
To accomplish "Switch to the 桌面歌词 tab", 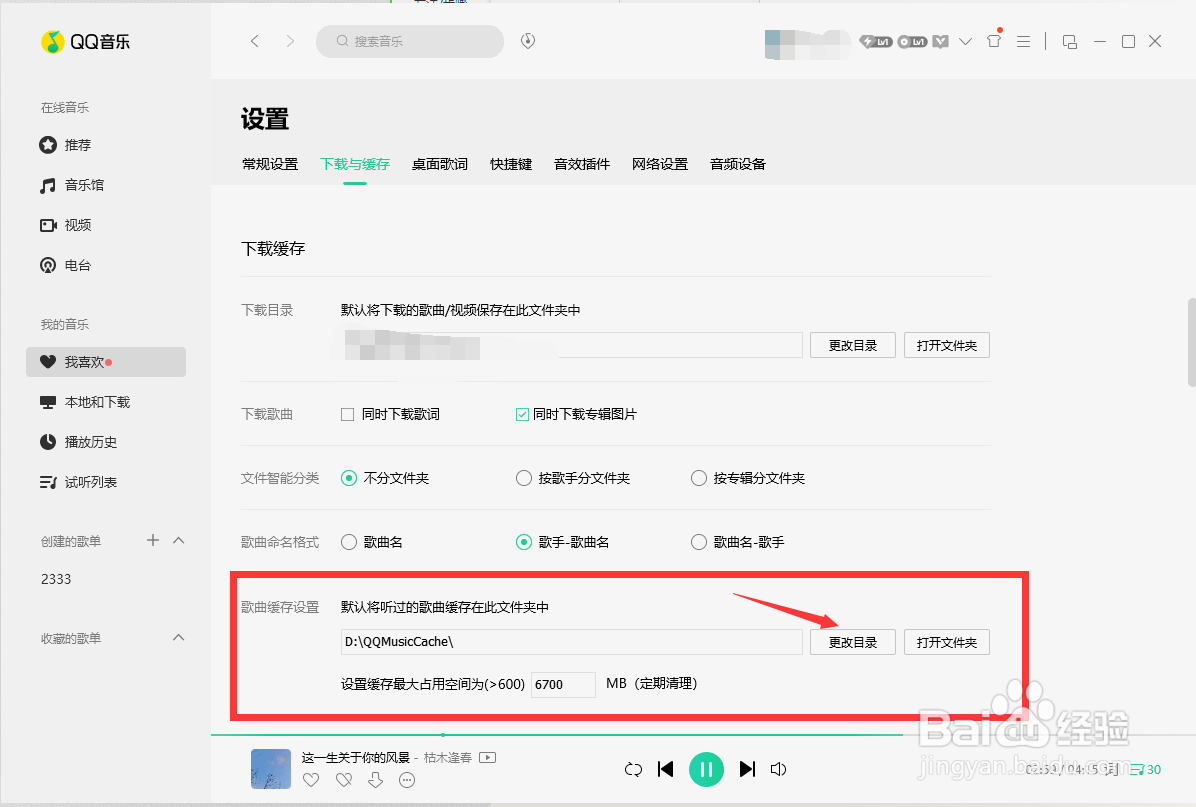I will point(440,164).
